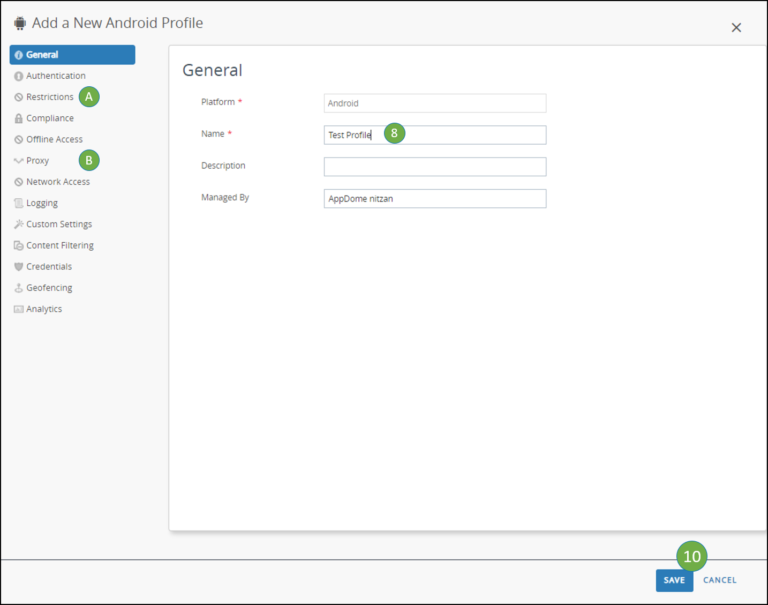
Task: Close the Add Android Profile dialog
Action: (x=736, y=28)
